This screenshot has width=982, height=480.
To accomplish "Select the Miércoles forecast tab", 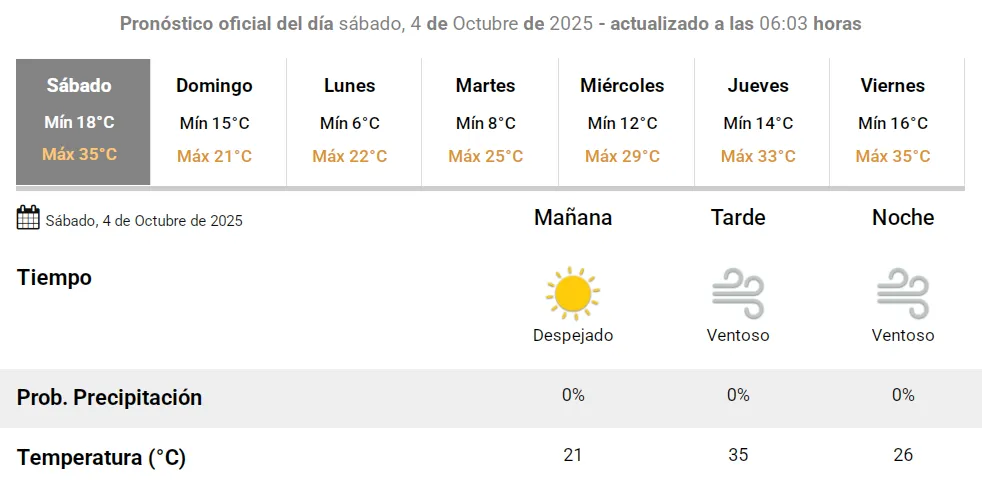I will (622, 121).
